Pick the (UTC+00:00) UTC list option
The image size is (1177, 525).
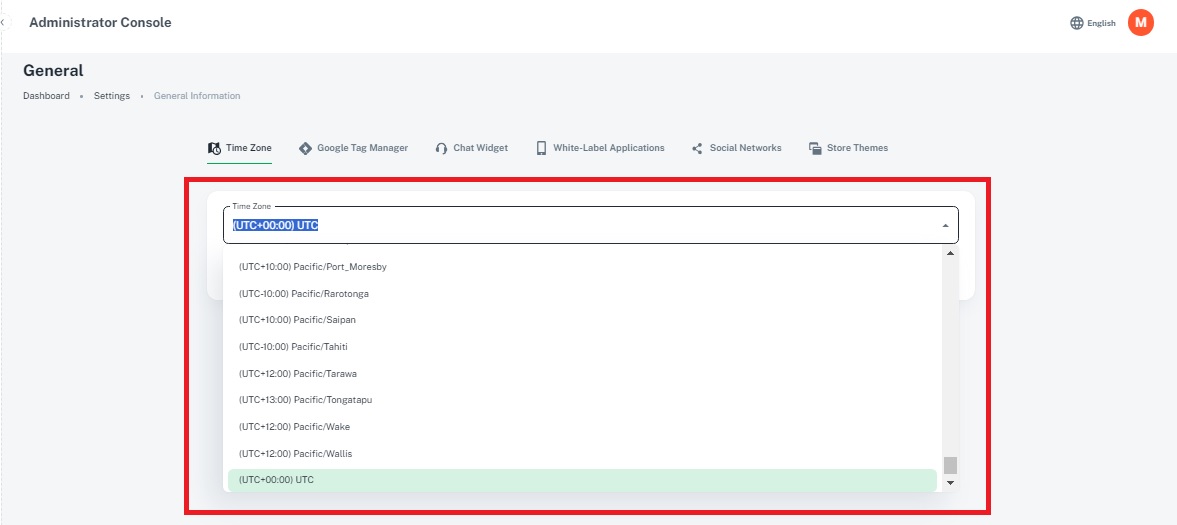click(276, 480)
